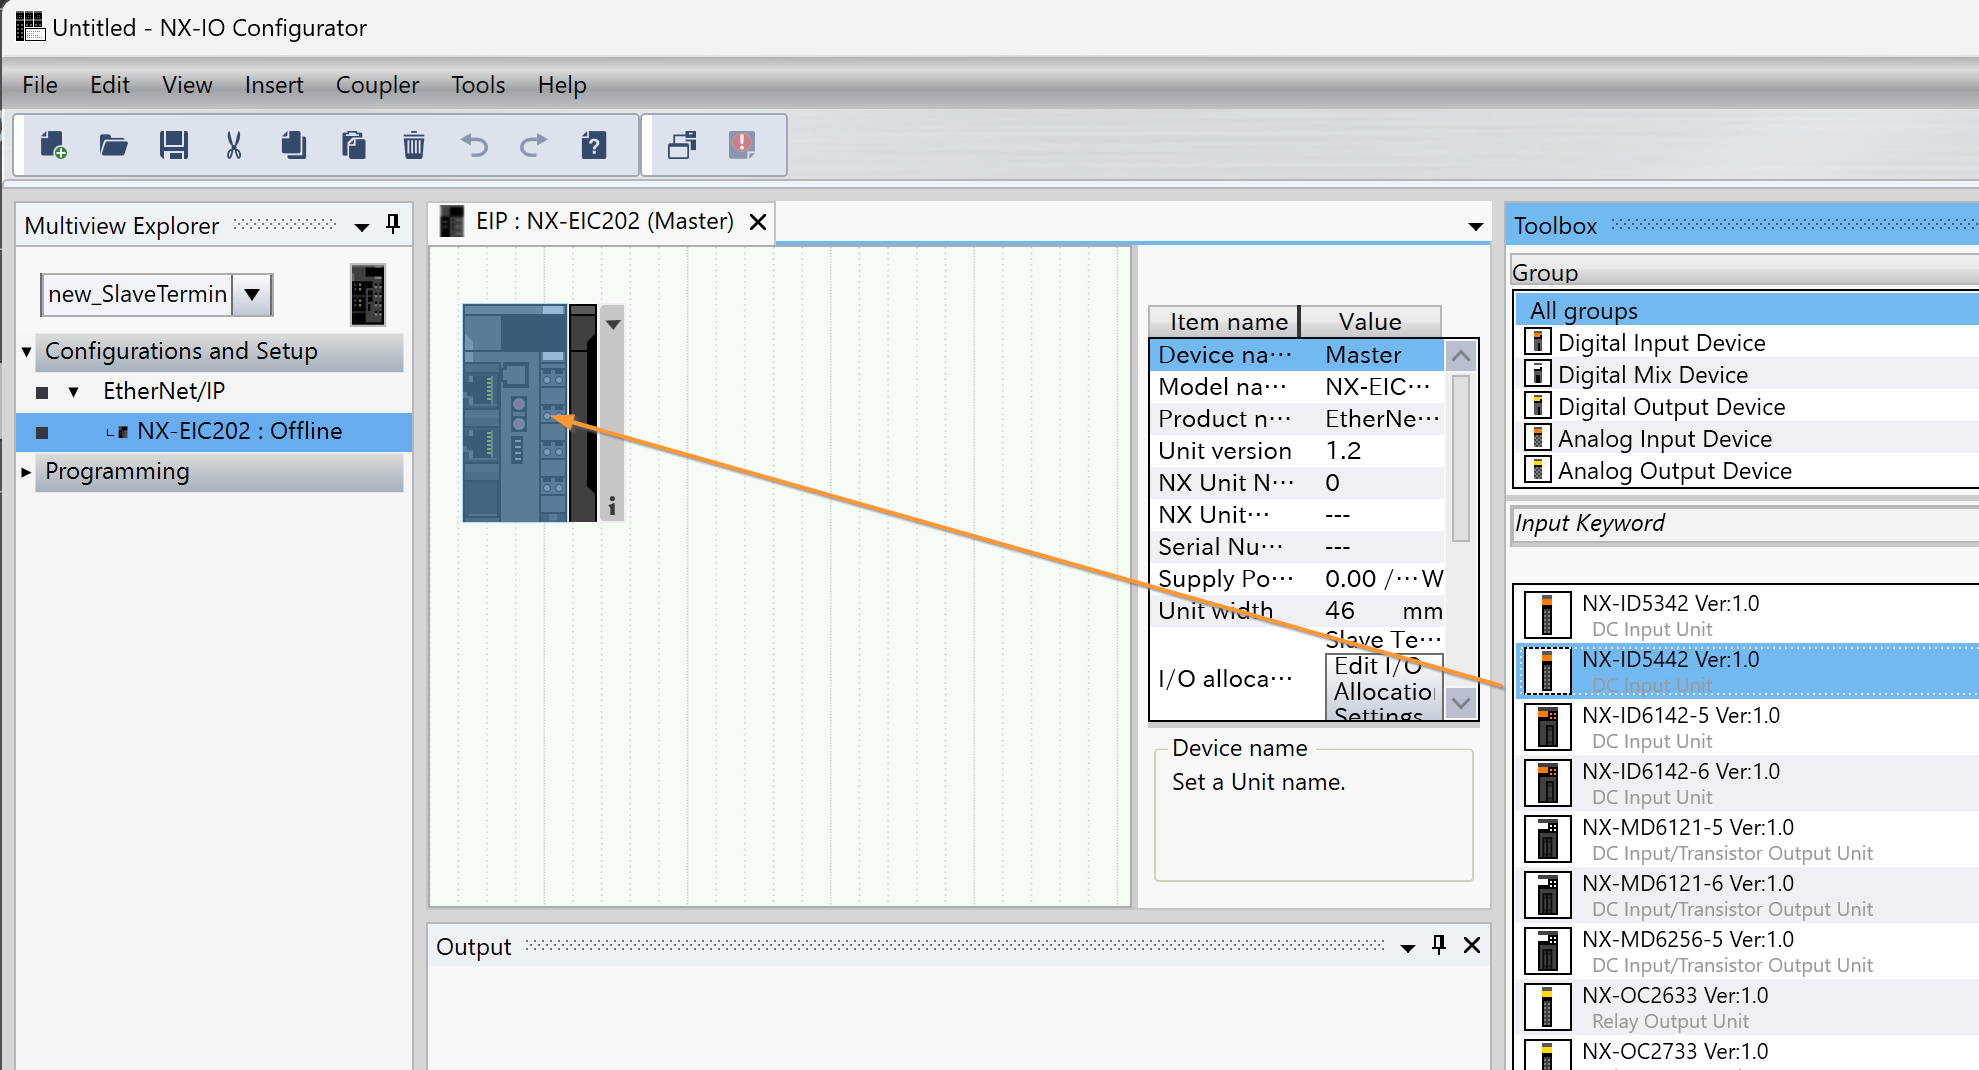Open the Tools menu
The width and height of the screenshot is (1979, 1070).
[478, 85]
